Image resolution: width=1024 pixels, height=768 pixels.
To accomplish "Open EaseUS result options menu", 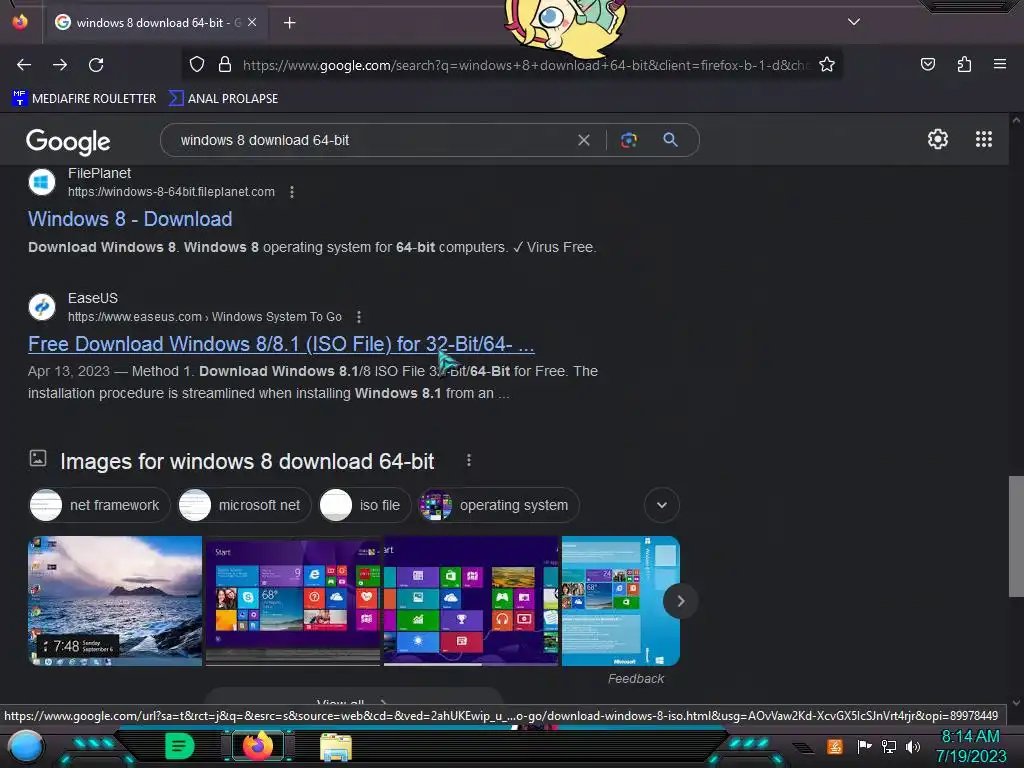I will pyautogui.click(x=359, y=317).
